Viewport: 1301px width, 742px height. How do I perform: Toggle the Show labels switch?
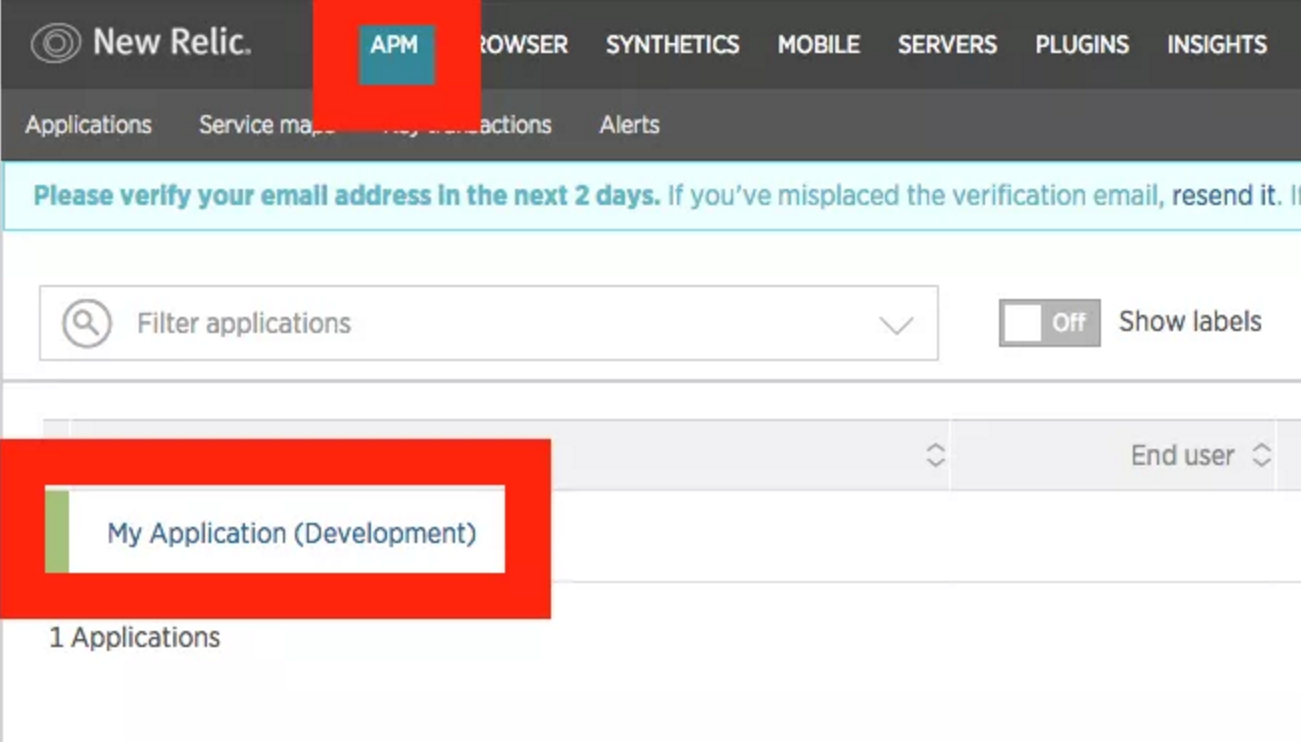click(x=1049, y=323)
